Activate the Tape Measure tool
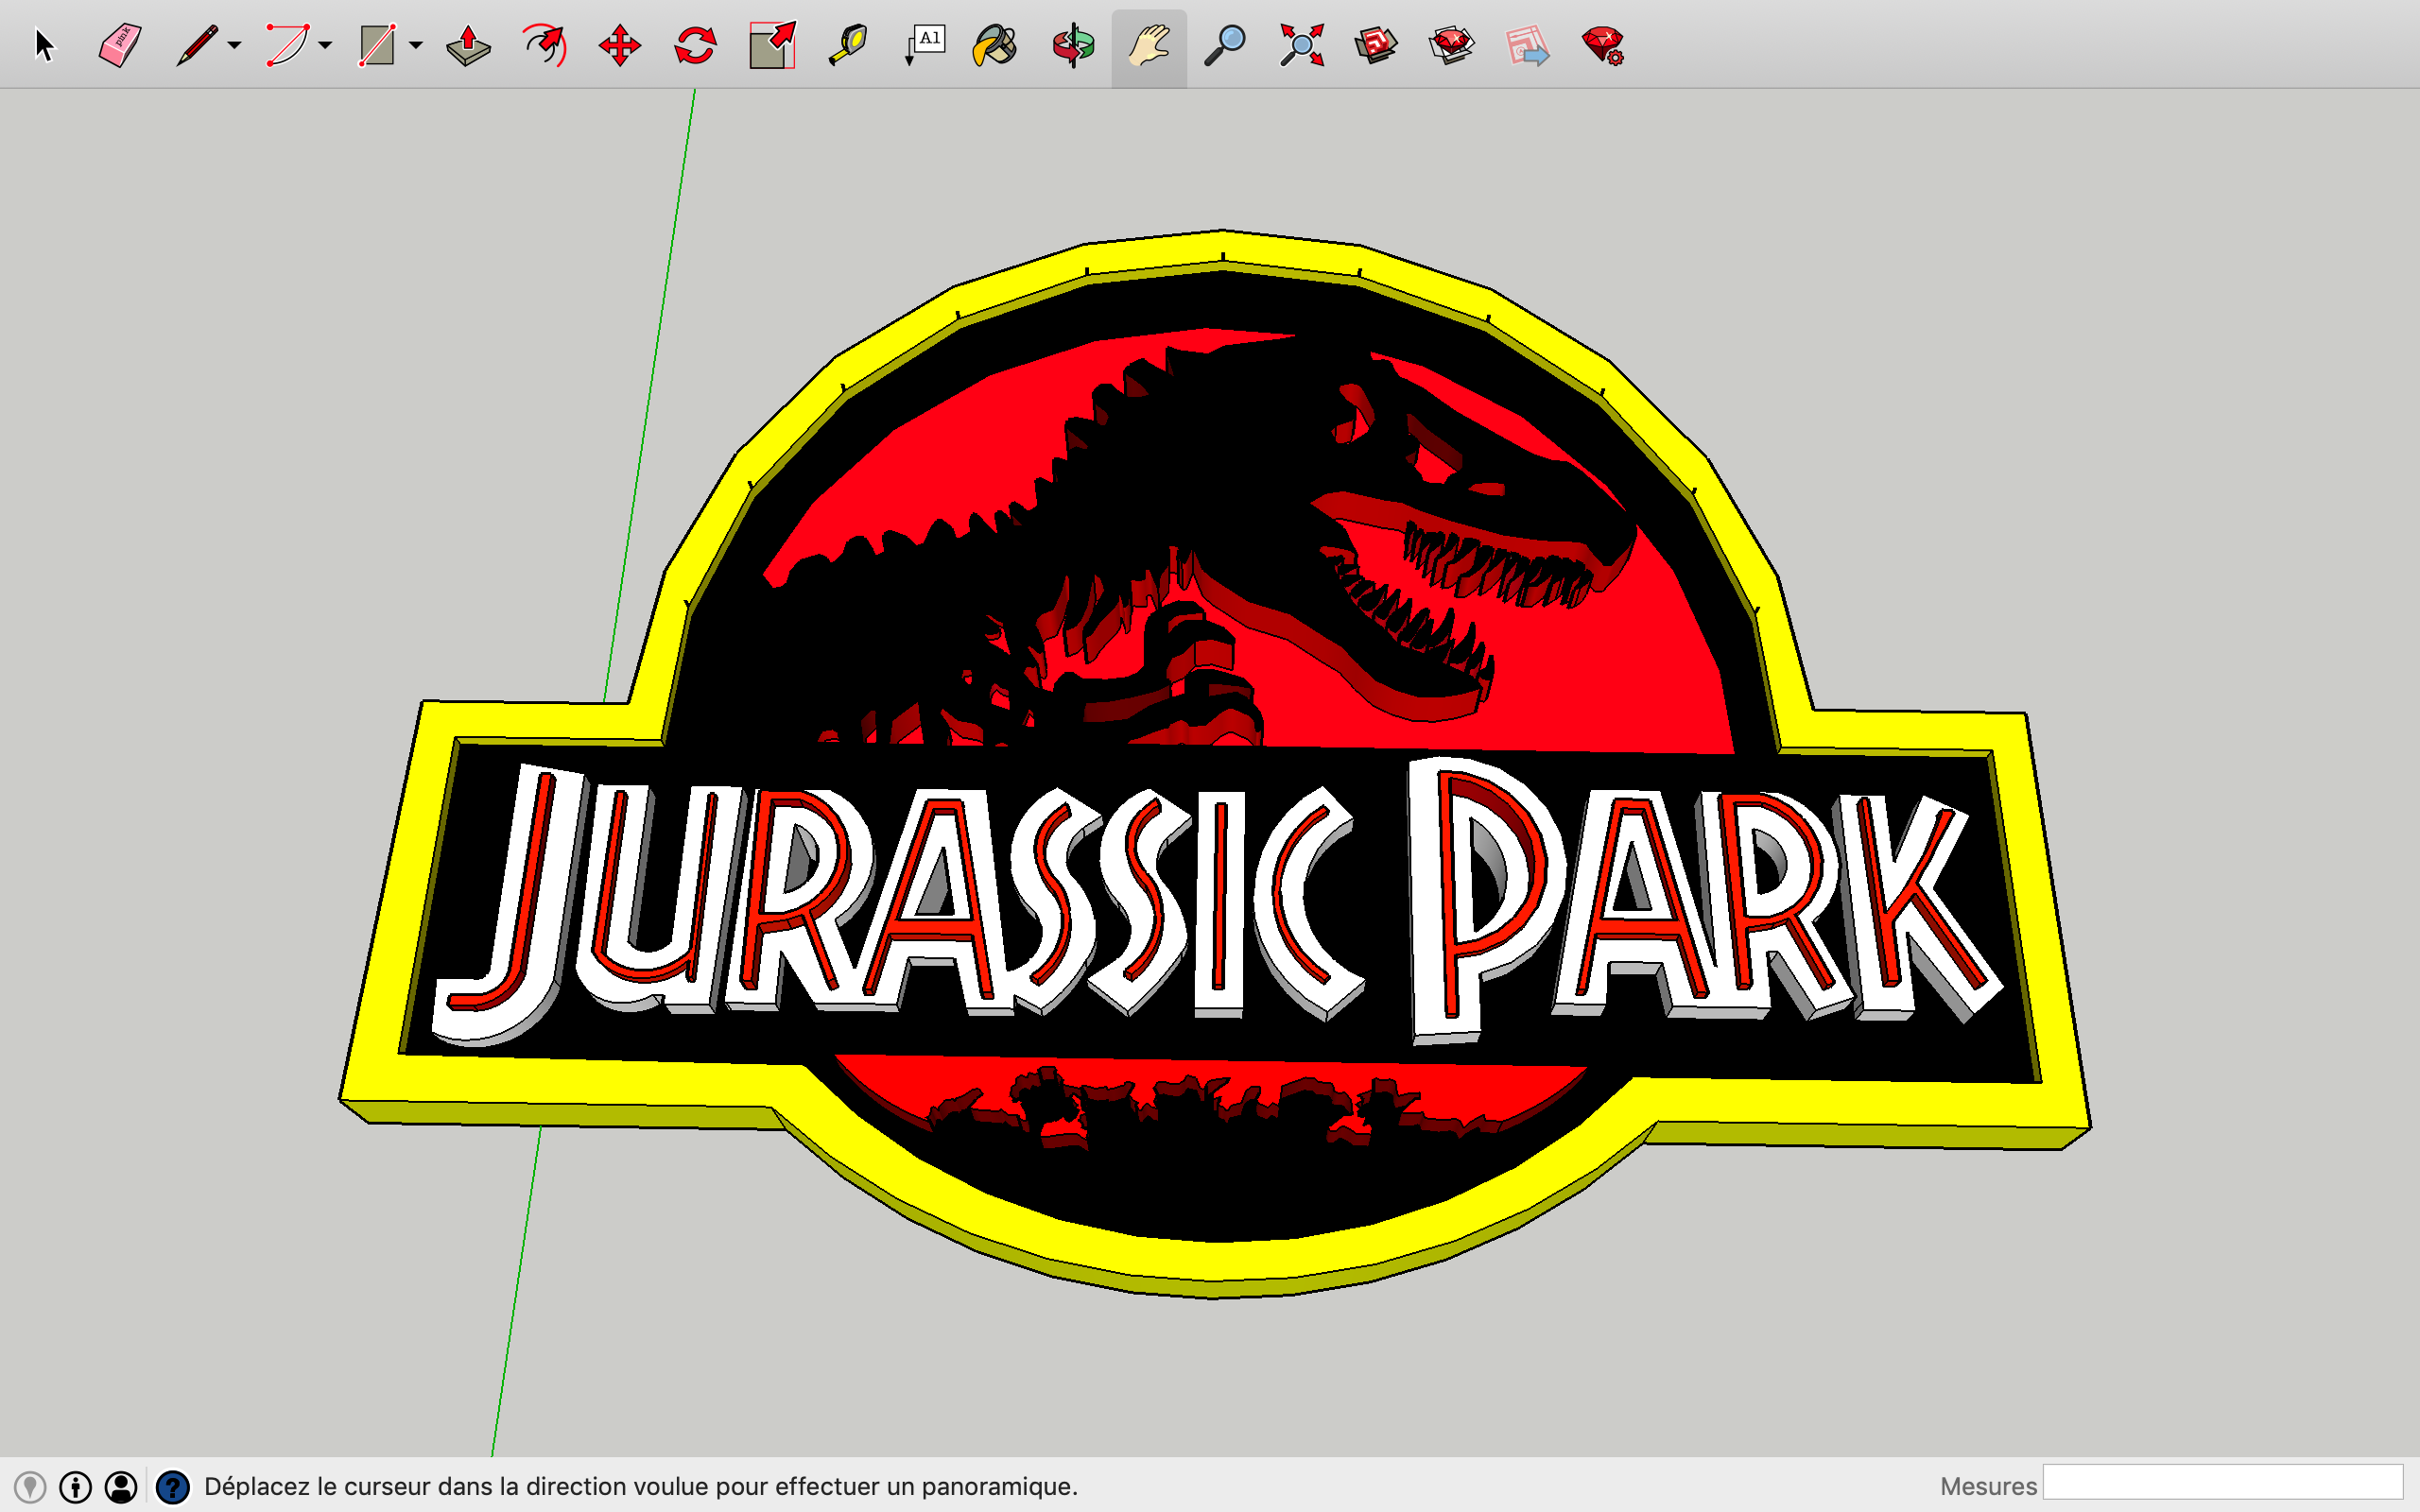 pos(848,46)
